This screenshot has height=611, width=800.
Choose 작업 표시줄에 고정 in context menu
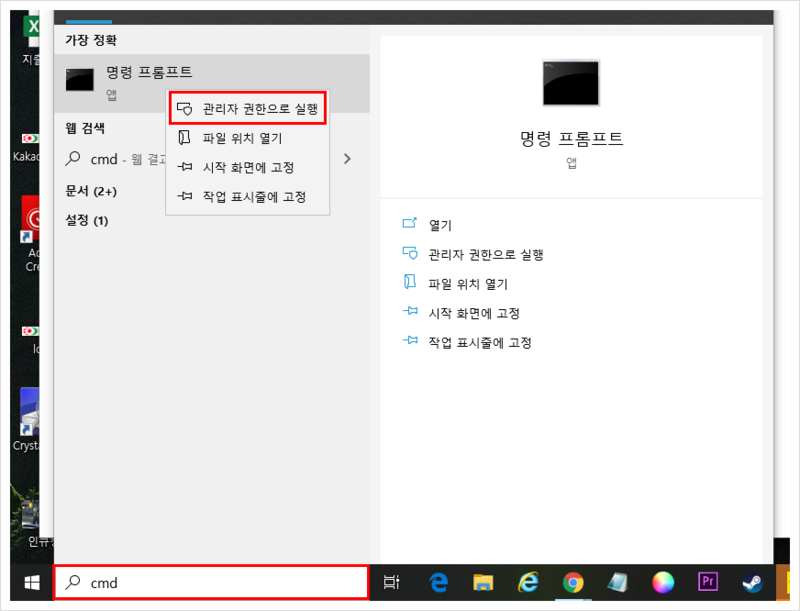tap(248, 196)
